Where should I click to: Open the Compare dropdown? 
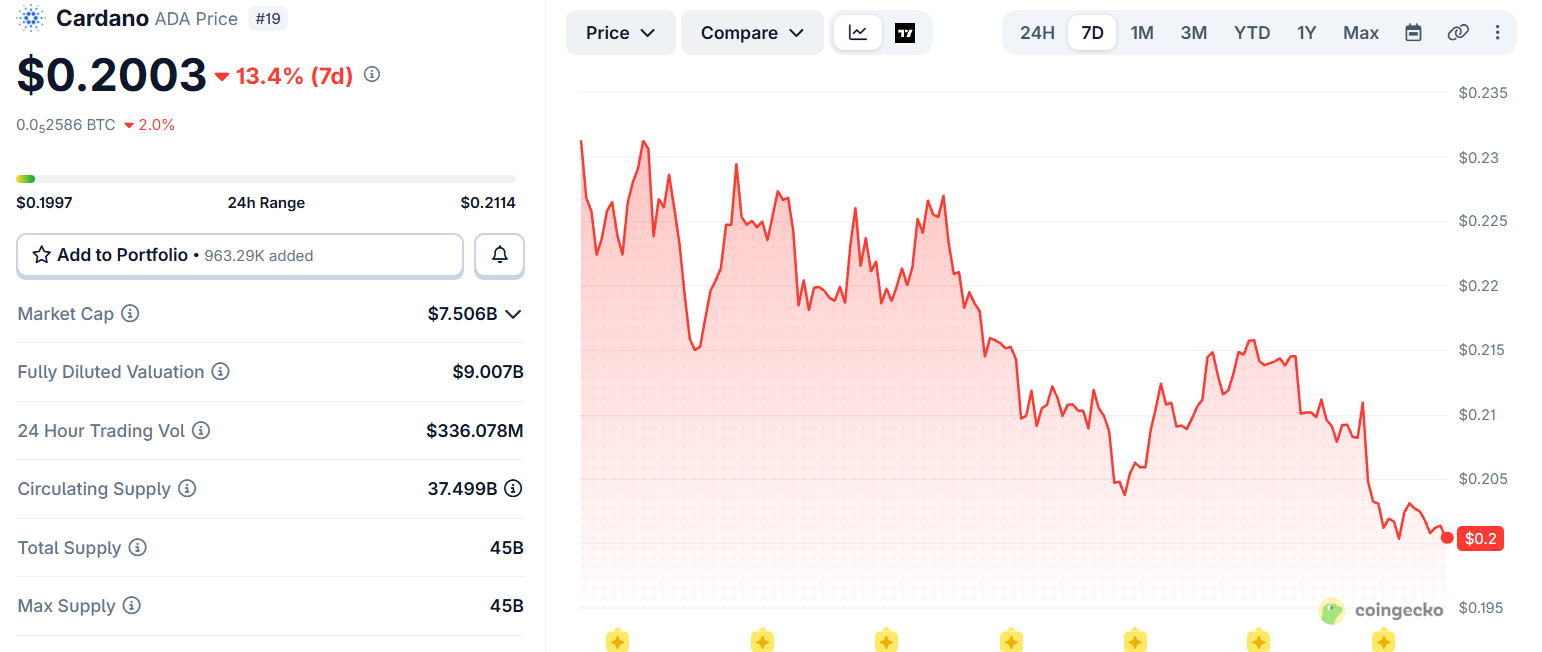tap(752, 33)
